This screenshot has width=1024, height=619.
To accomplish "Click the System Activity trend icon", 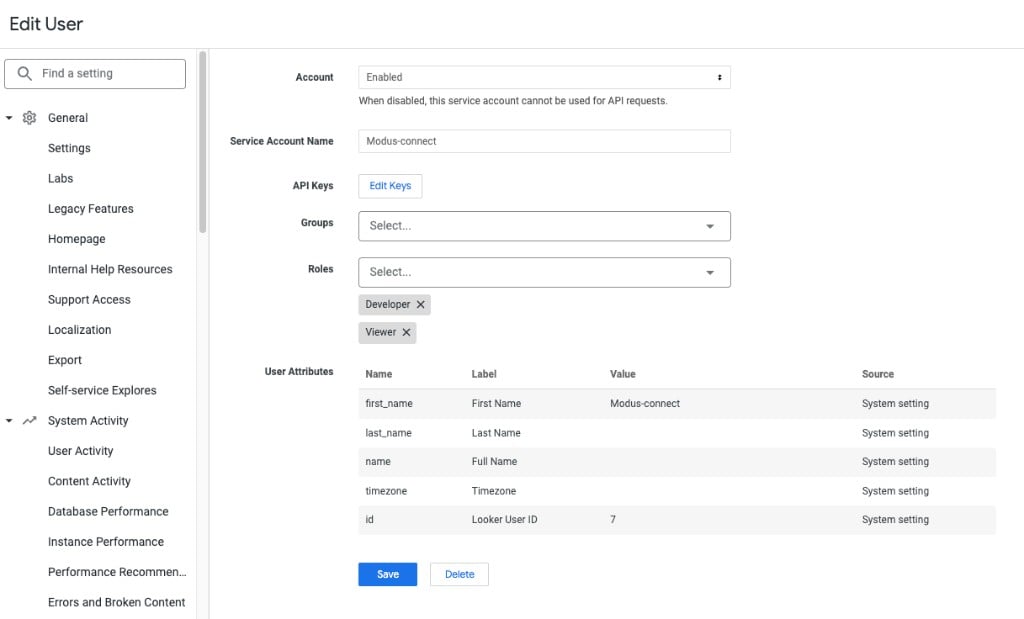I will click(29, 421).
